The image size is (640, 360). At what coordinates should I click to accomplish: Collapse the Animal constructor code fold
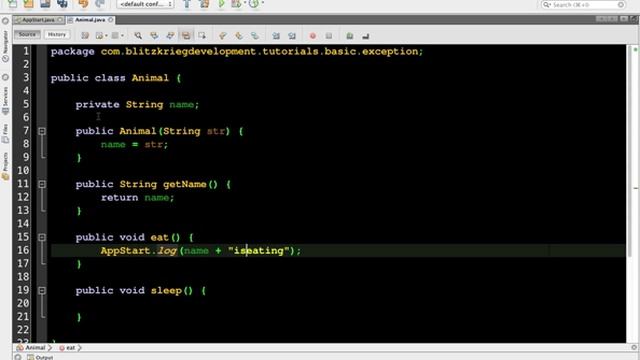pos(42,131)
